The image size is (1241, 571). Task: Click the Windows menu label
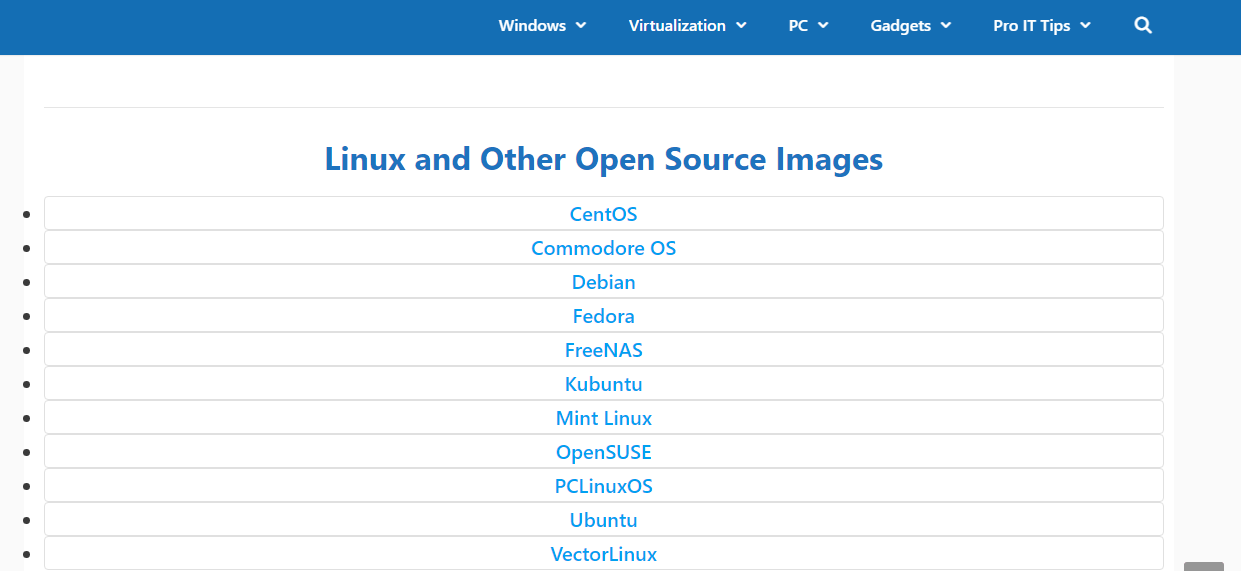[x=532, y=26]
